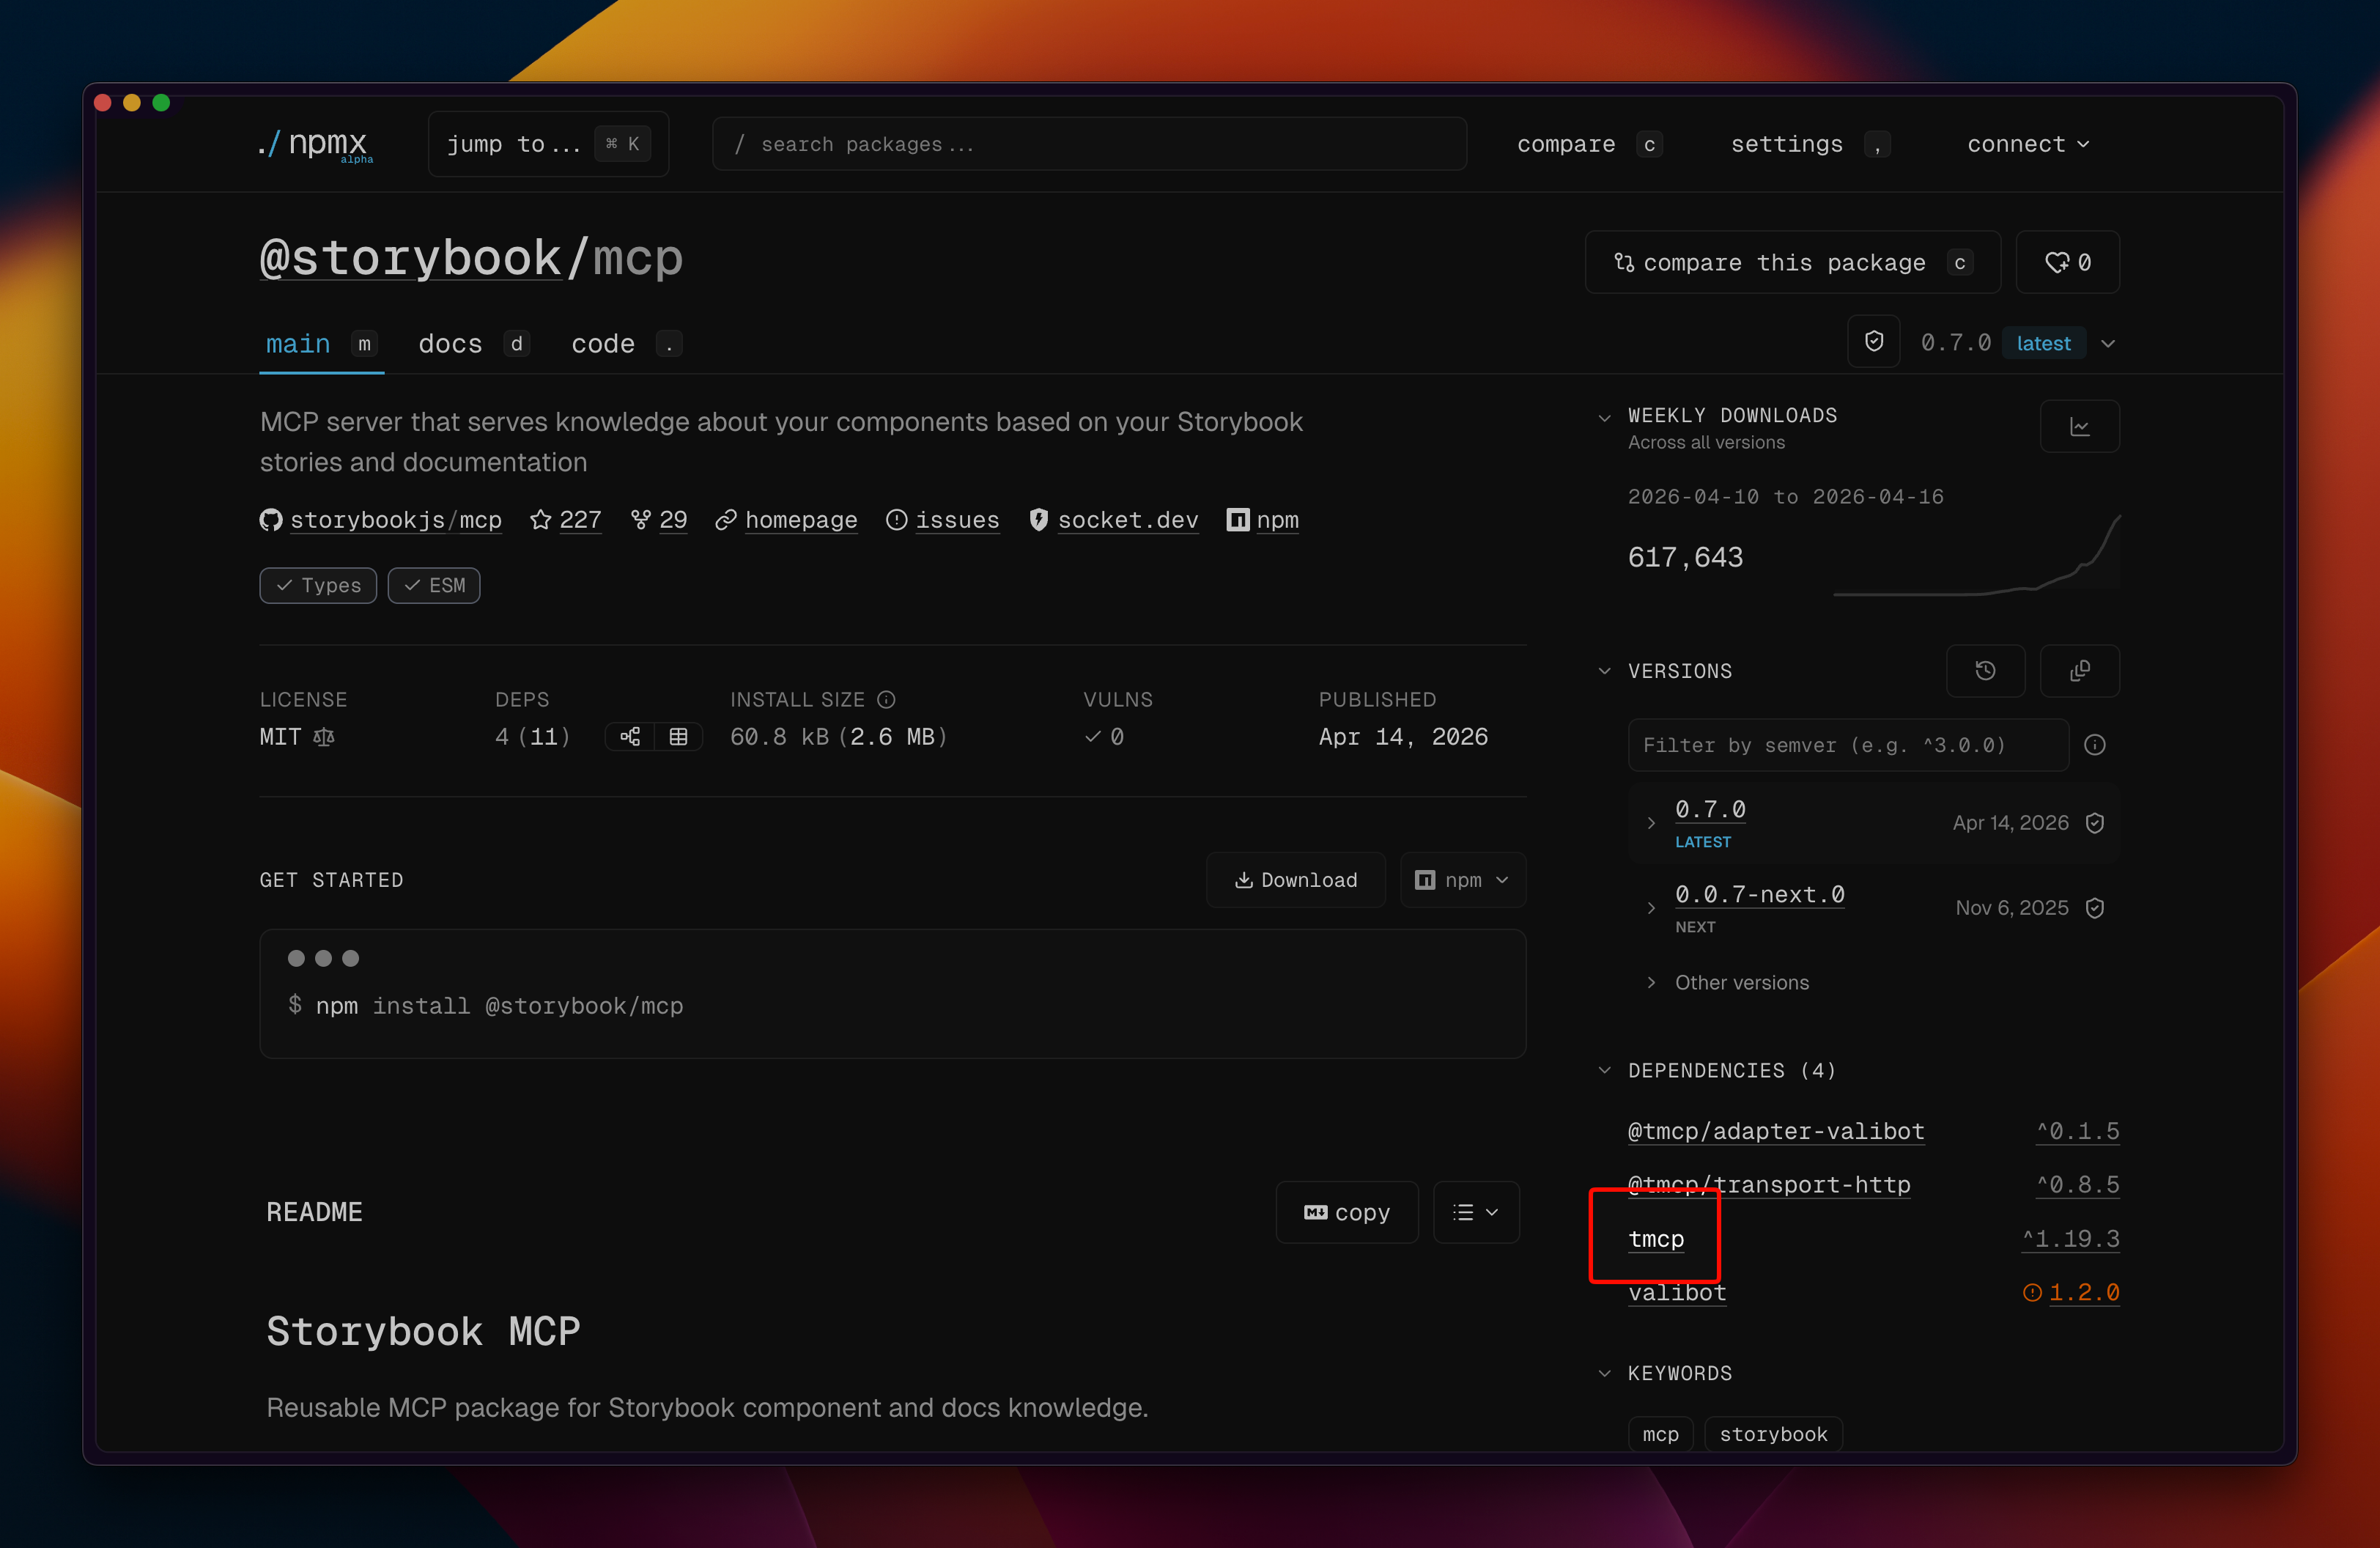Collapse the Keywords section
2380x1548 pixels.
pyautogui.click(x=1604, y=1373)
